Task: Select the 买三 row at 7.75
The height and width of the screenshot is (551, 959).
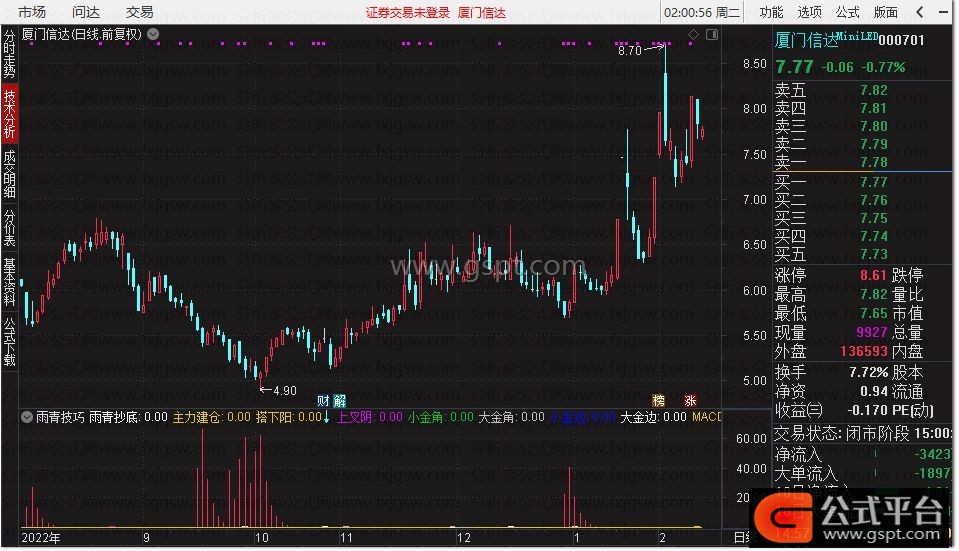Action: (x=863, y=218)
